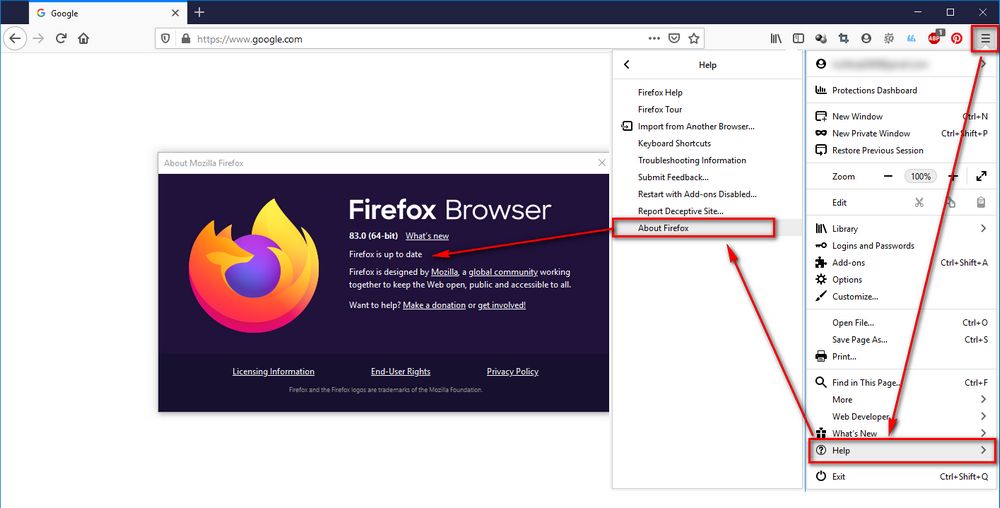Open the What's new link in About dialog
This screenshot has height=508, width=1000.
coord(427,236)
